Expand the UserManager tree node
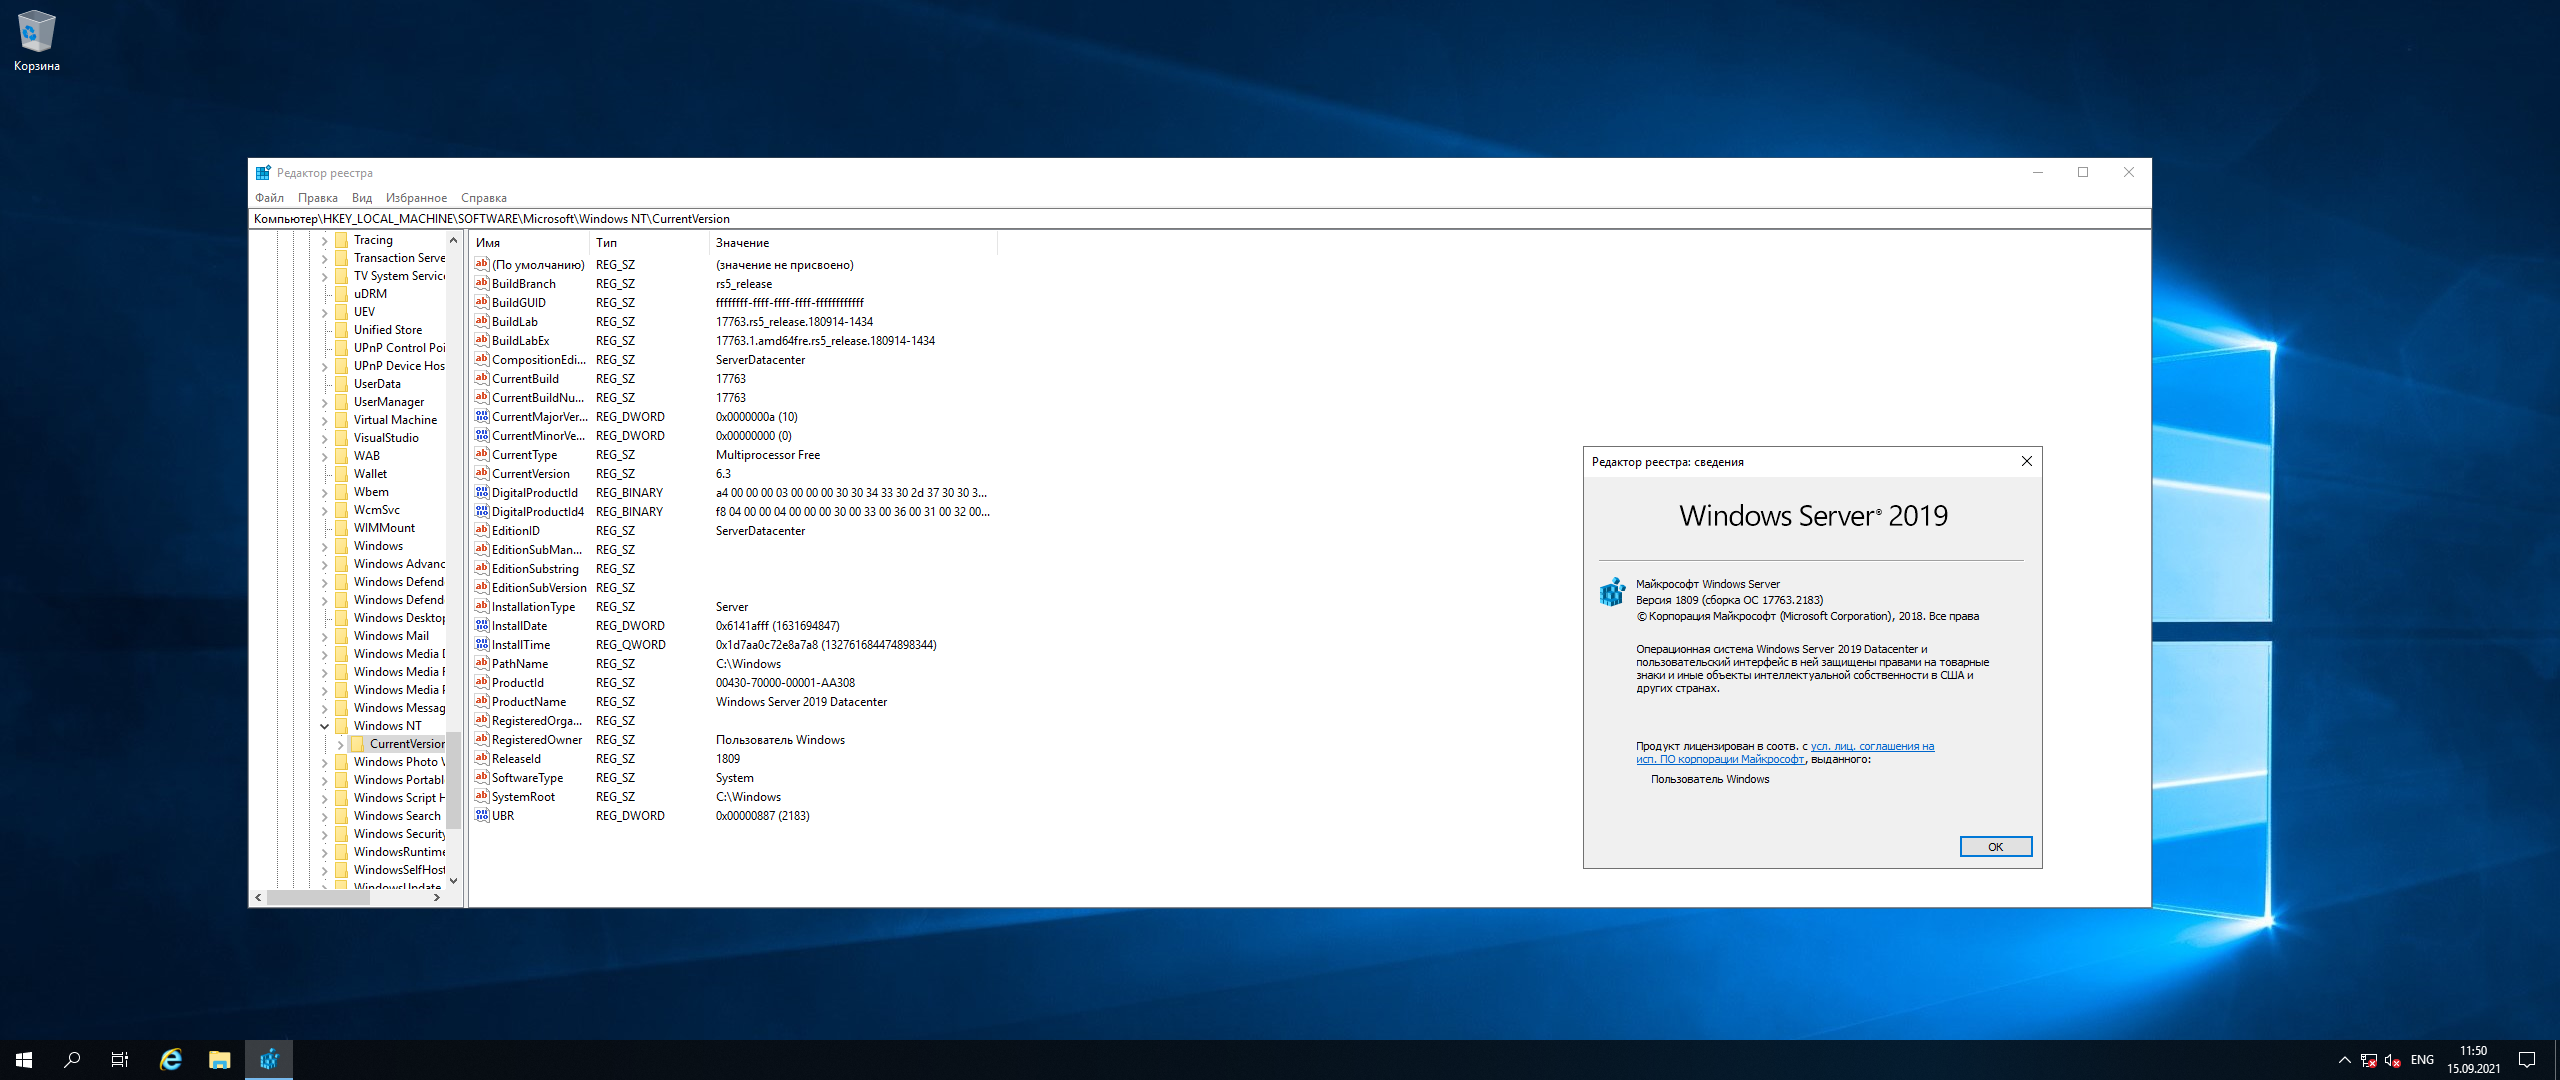 tap(324, 402)
